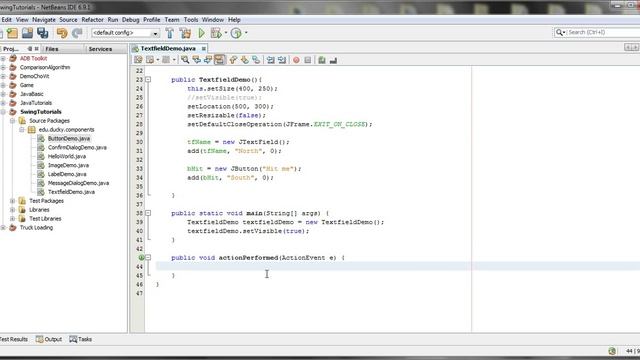Open the Navigate menu
640x360 pixels.
44,20
